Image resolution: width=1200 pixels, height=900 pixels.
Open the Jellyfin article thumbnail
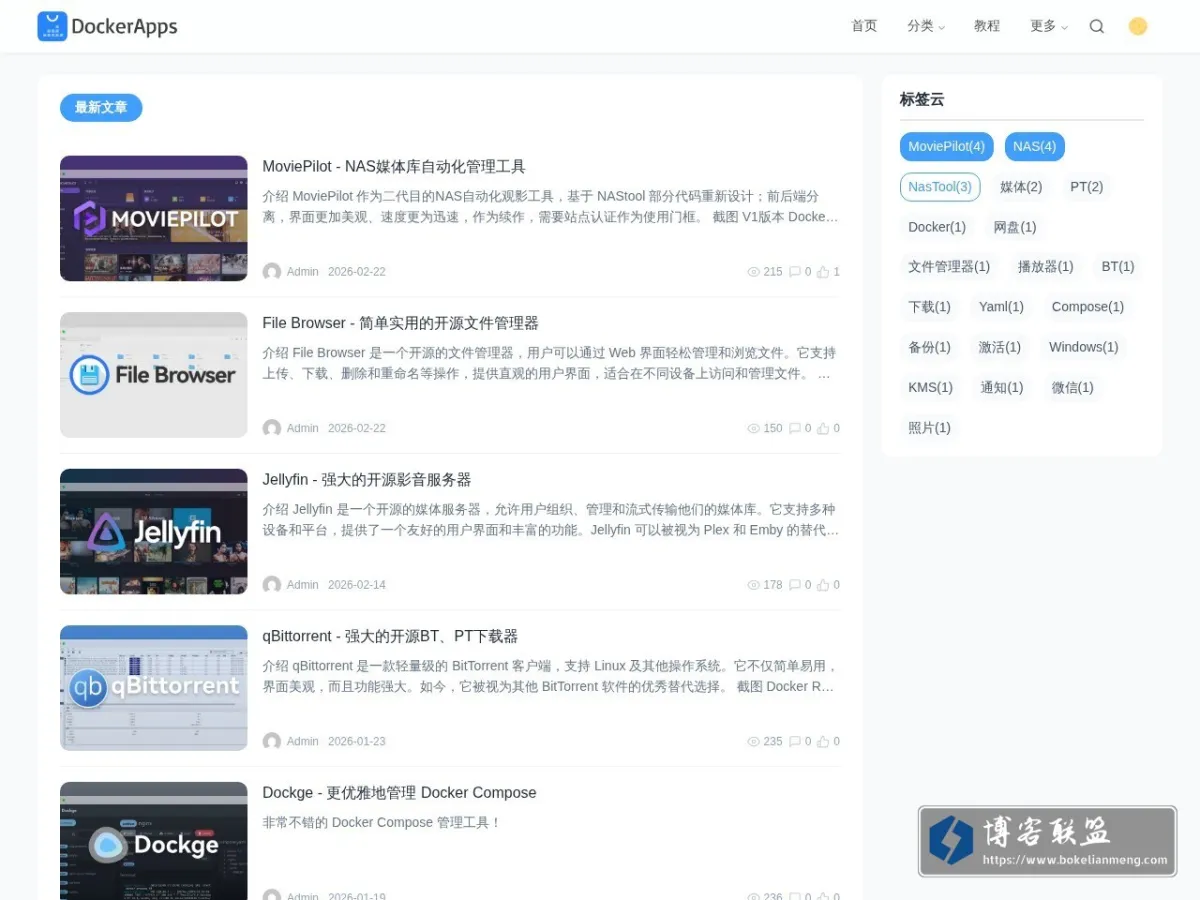coord(153,532)
